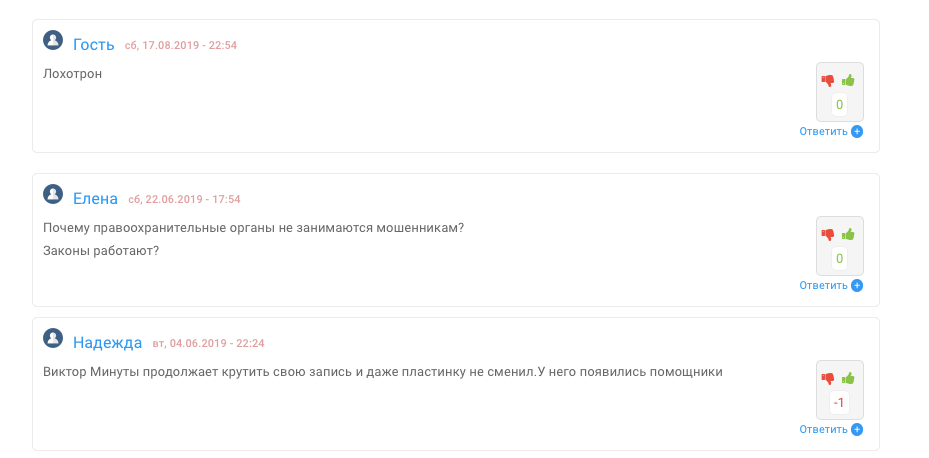The height and width of the screenshot is (458, 929).
Task: Open Гость author name link
Action: (x=94, y=44)
